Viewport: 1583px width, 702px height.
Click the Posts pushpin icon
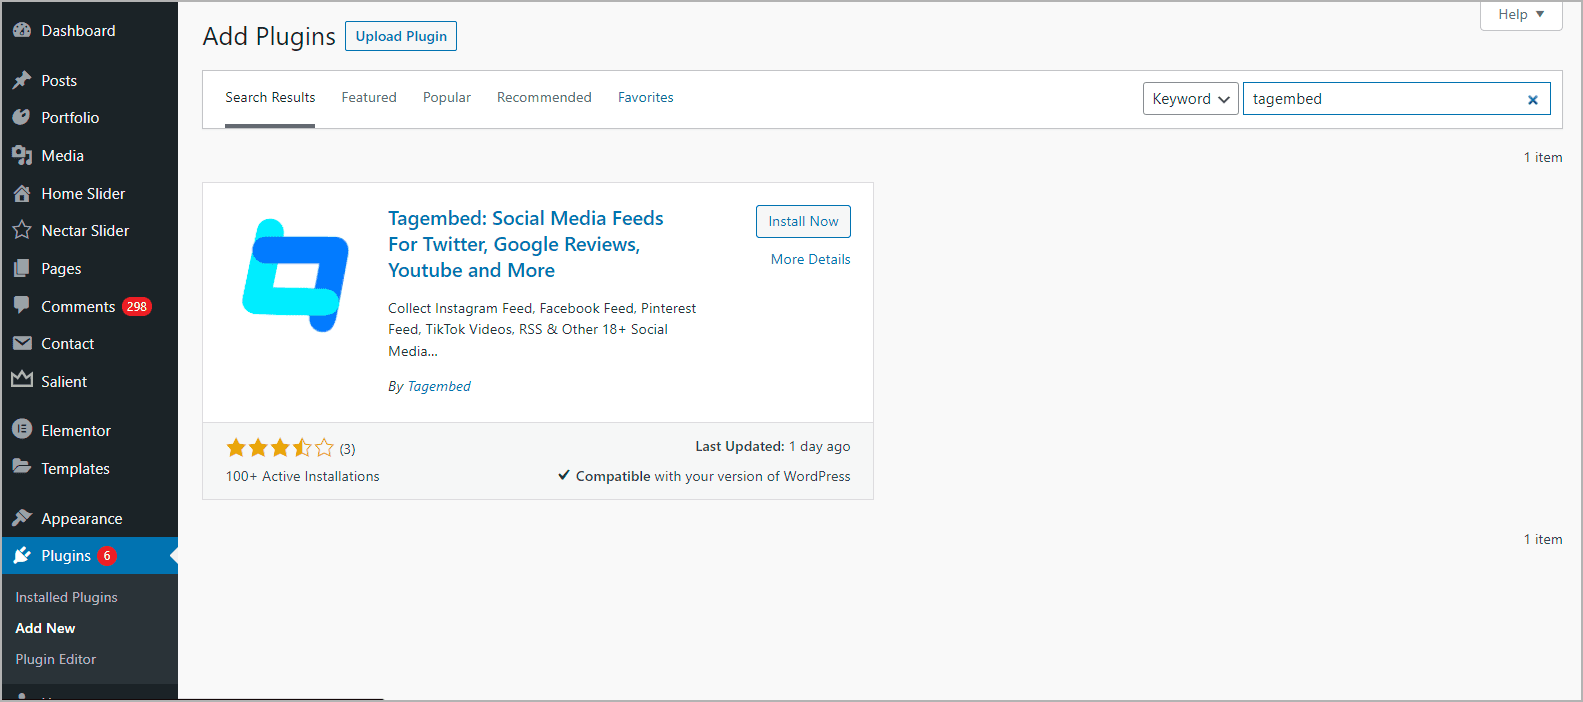[x=22, y=80]
